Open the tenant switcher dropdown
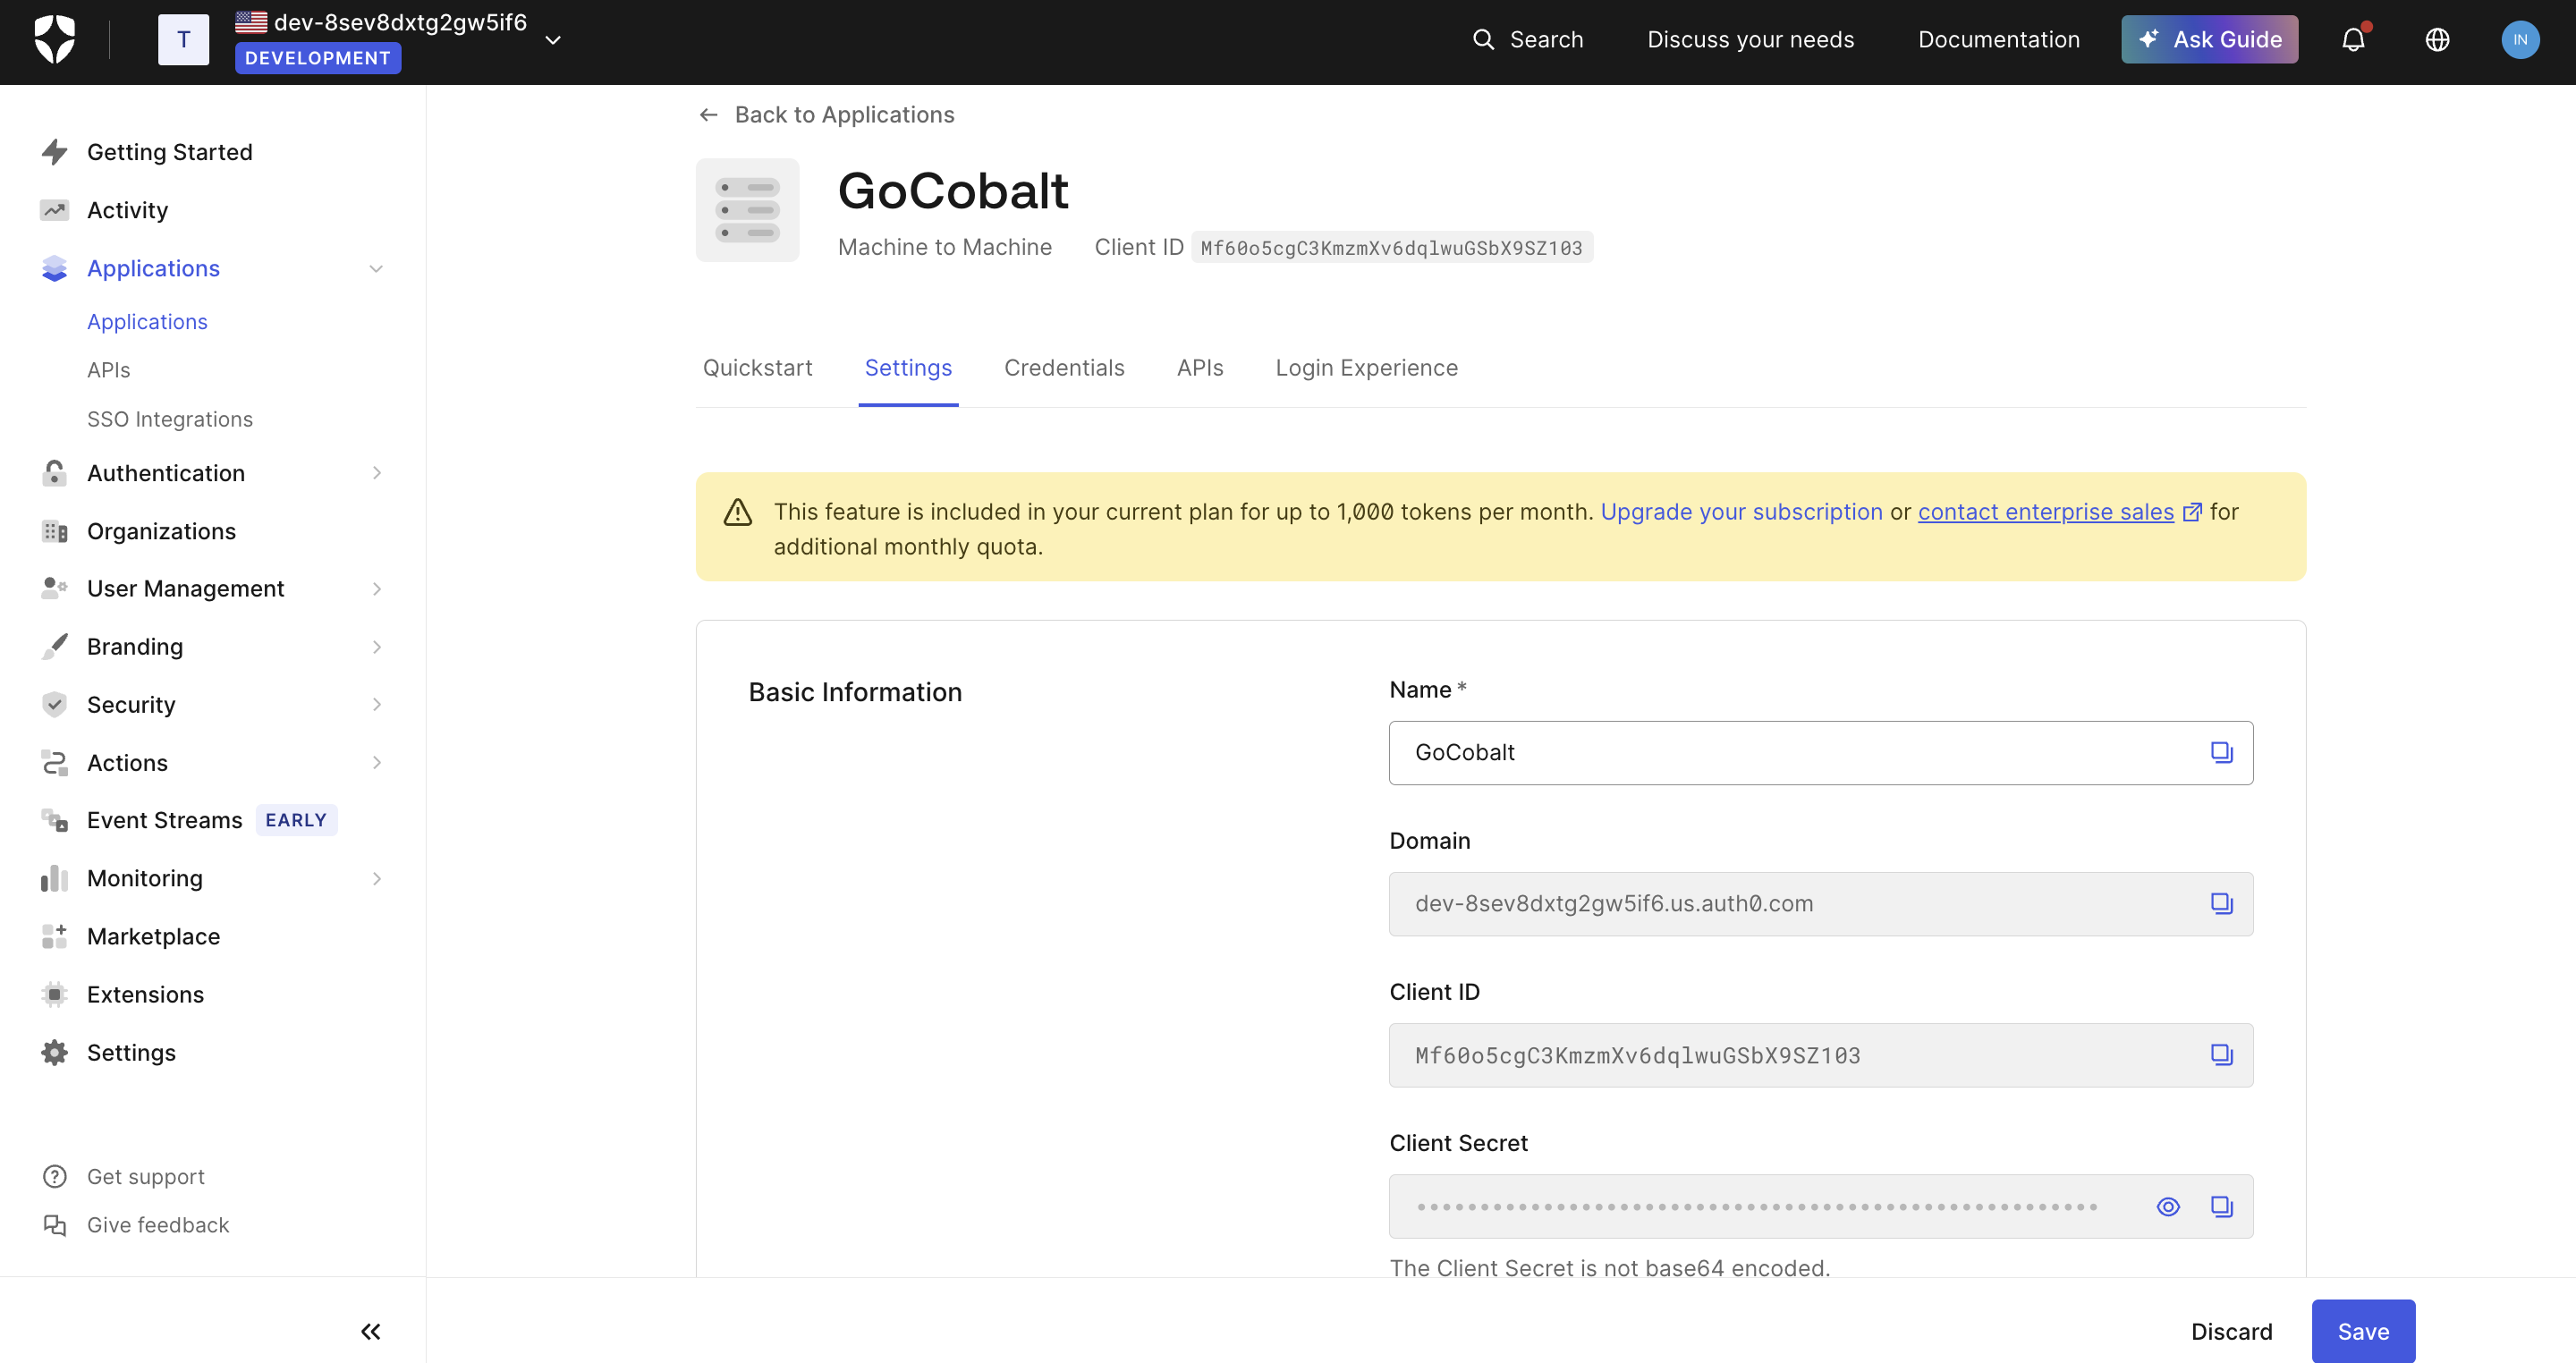Screen dimensions: 2576x1363 (553, 40)
